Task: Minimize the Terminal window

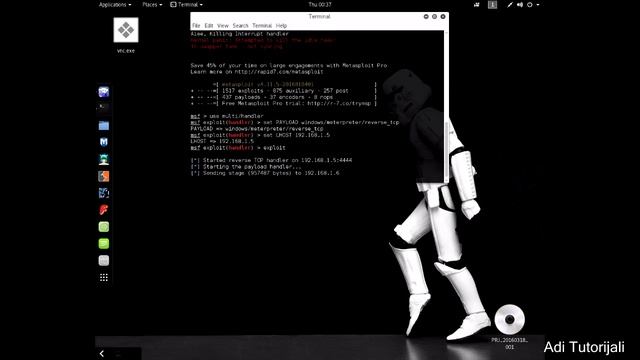Action: 426,16
